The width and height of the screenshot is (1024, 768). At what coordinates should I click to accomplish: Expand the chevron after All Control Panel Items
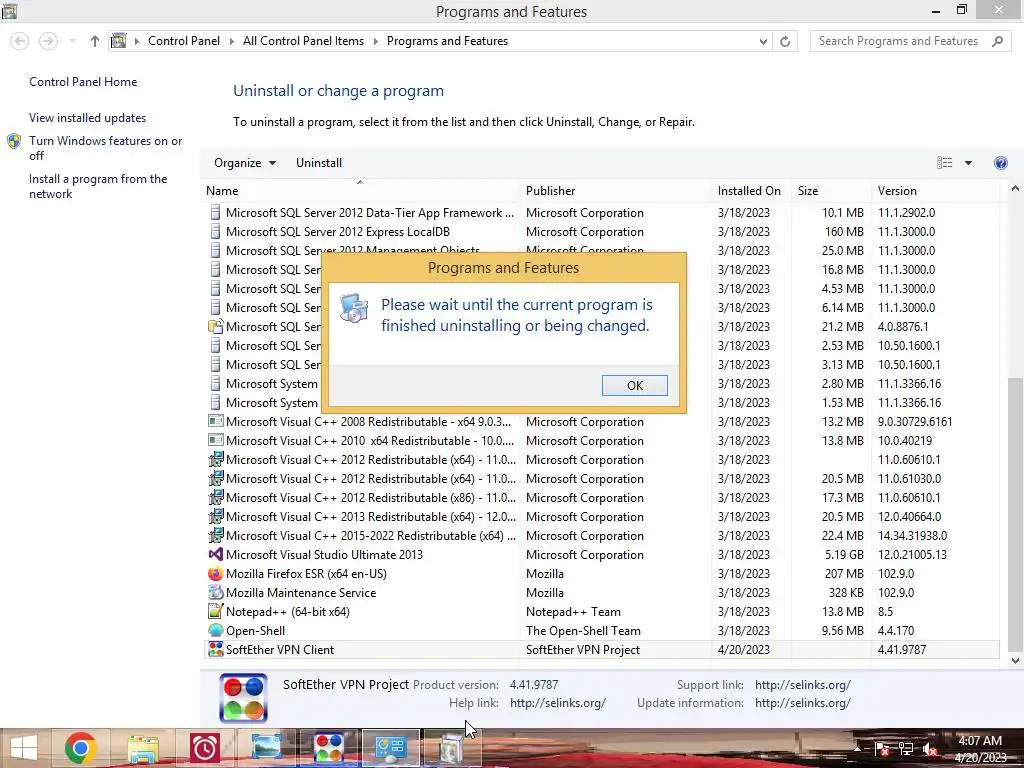click(x=376, y=41)
